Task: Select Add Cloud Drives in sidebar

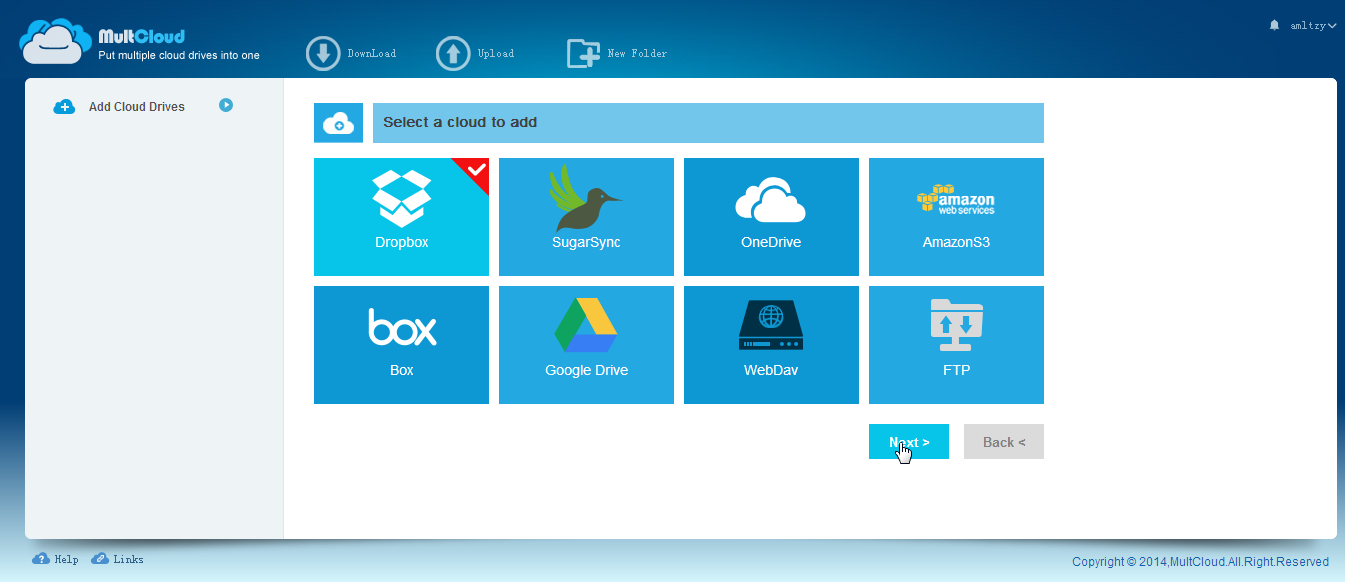Action: point(136,106)
